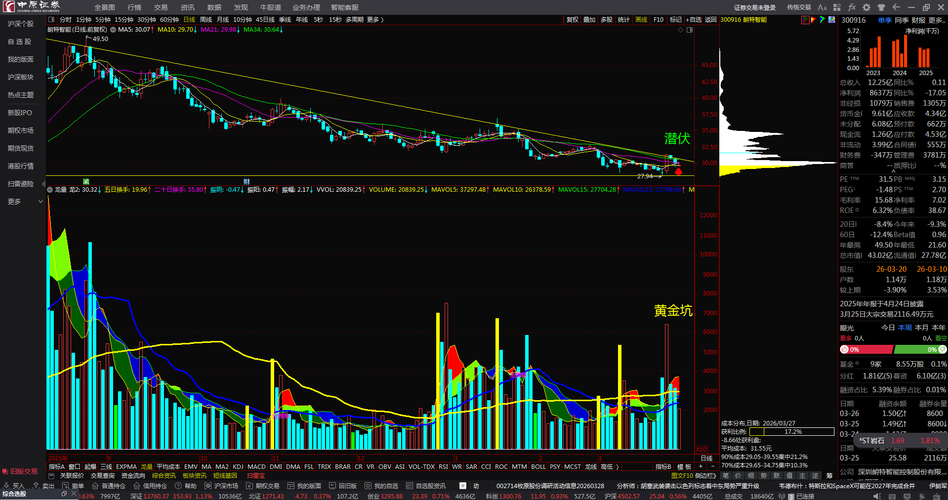Click the 我的版面 icon in bottom toolbar
The width and height of the screenshot is (948, 500).
tap(291, 486)
